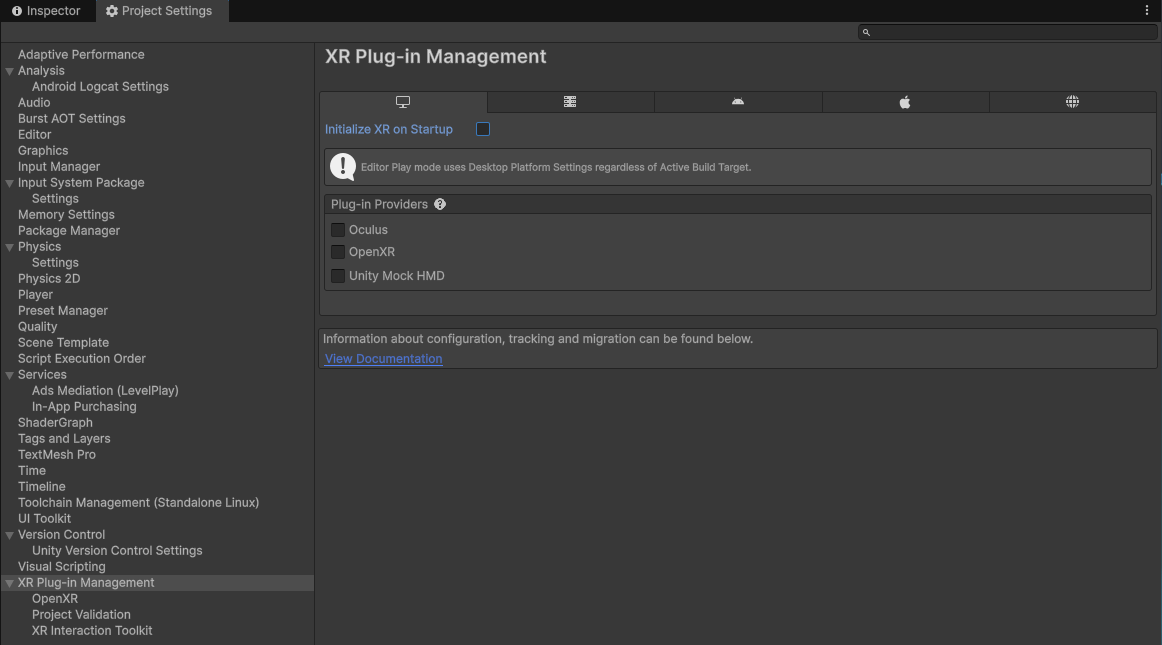The height and width of the screenshot is (645, 1162).
Task: Collapse the Input System Package arrow
Action: (10, 183)
